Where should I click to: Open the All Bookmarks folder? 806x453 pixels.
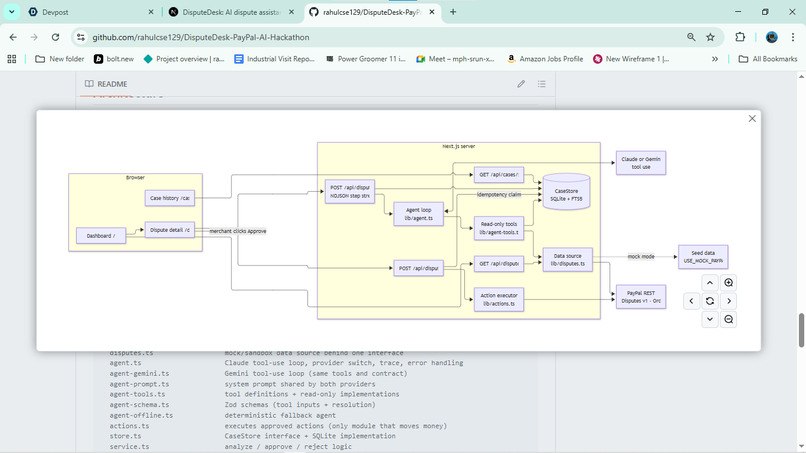(x=768, y=59)
